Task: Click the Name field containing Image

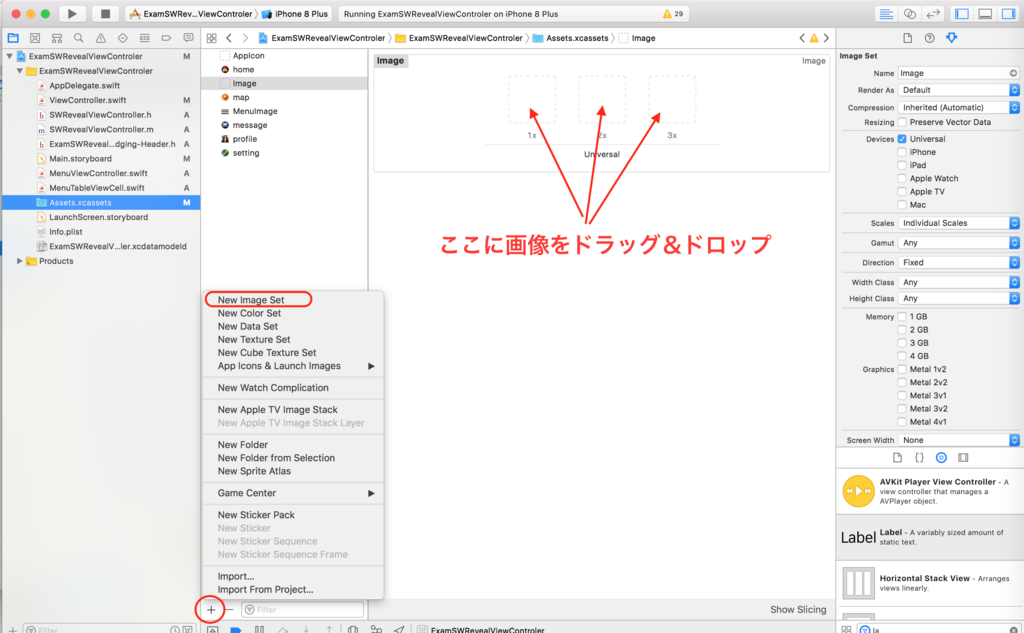Action: click(x=959, y=73)
